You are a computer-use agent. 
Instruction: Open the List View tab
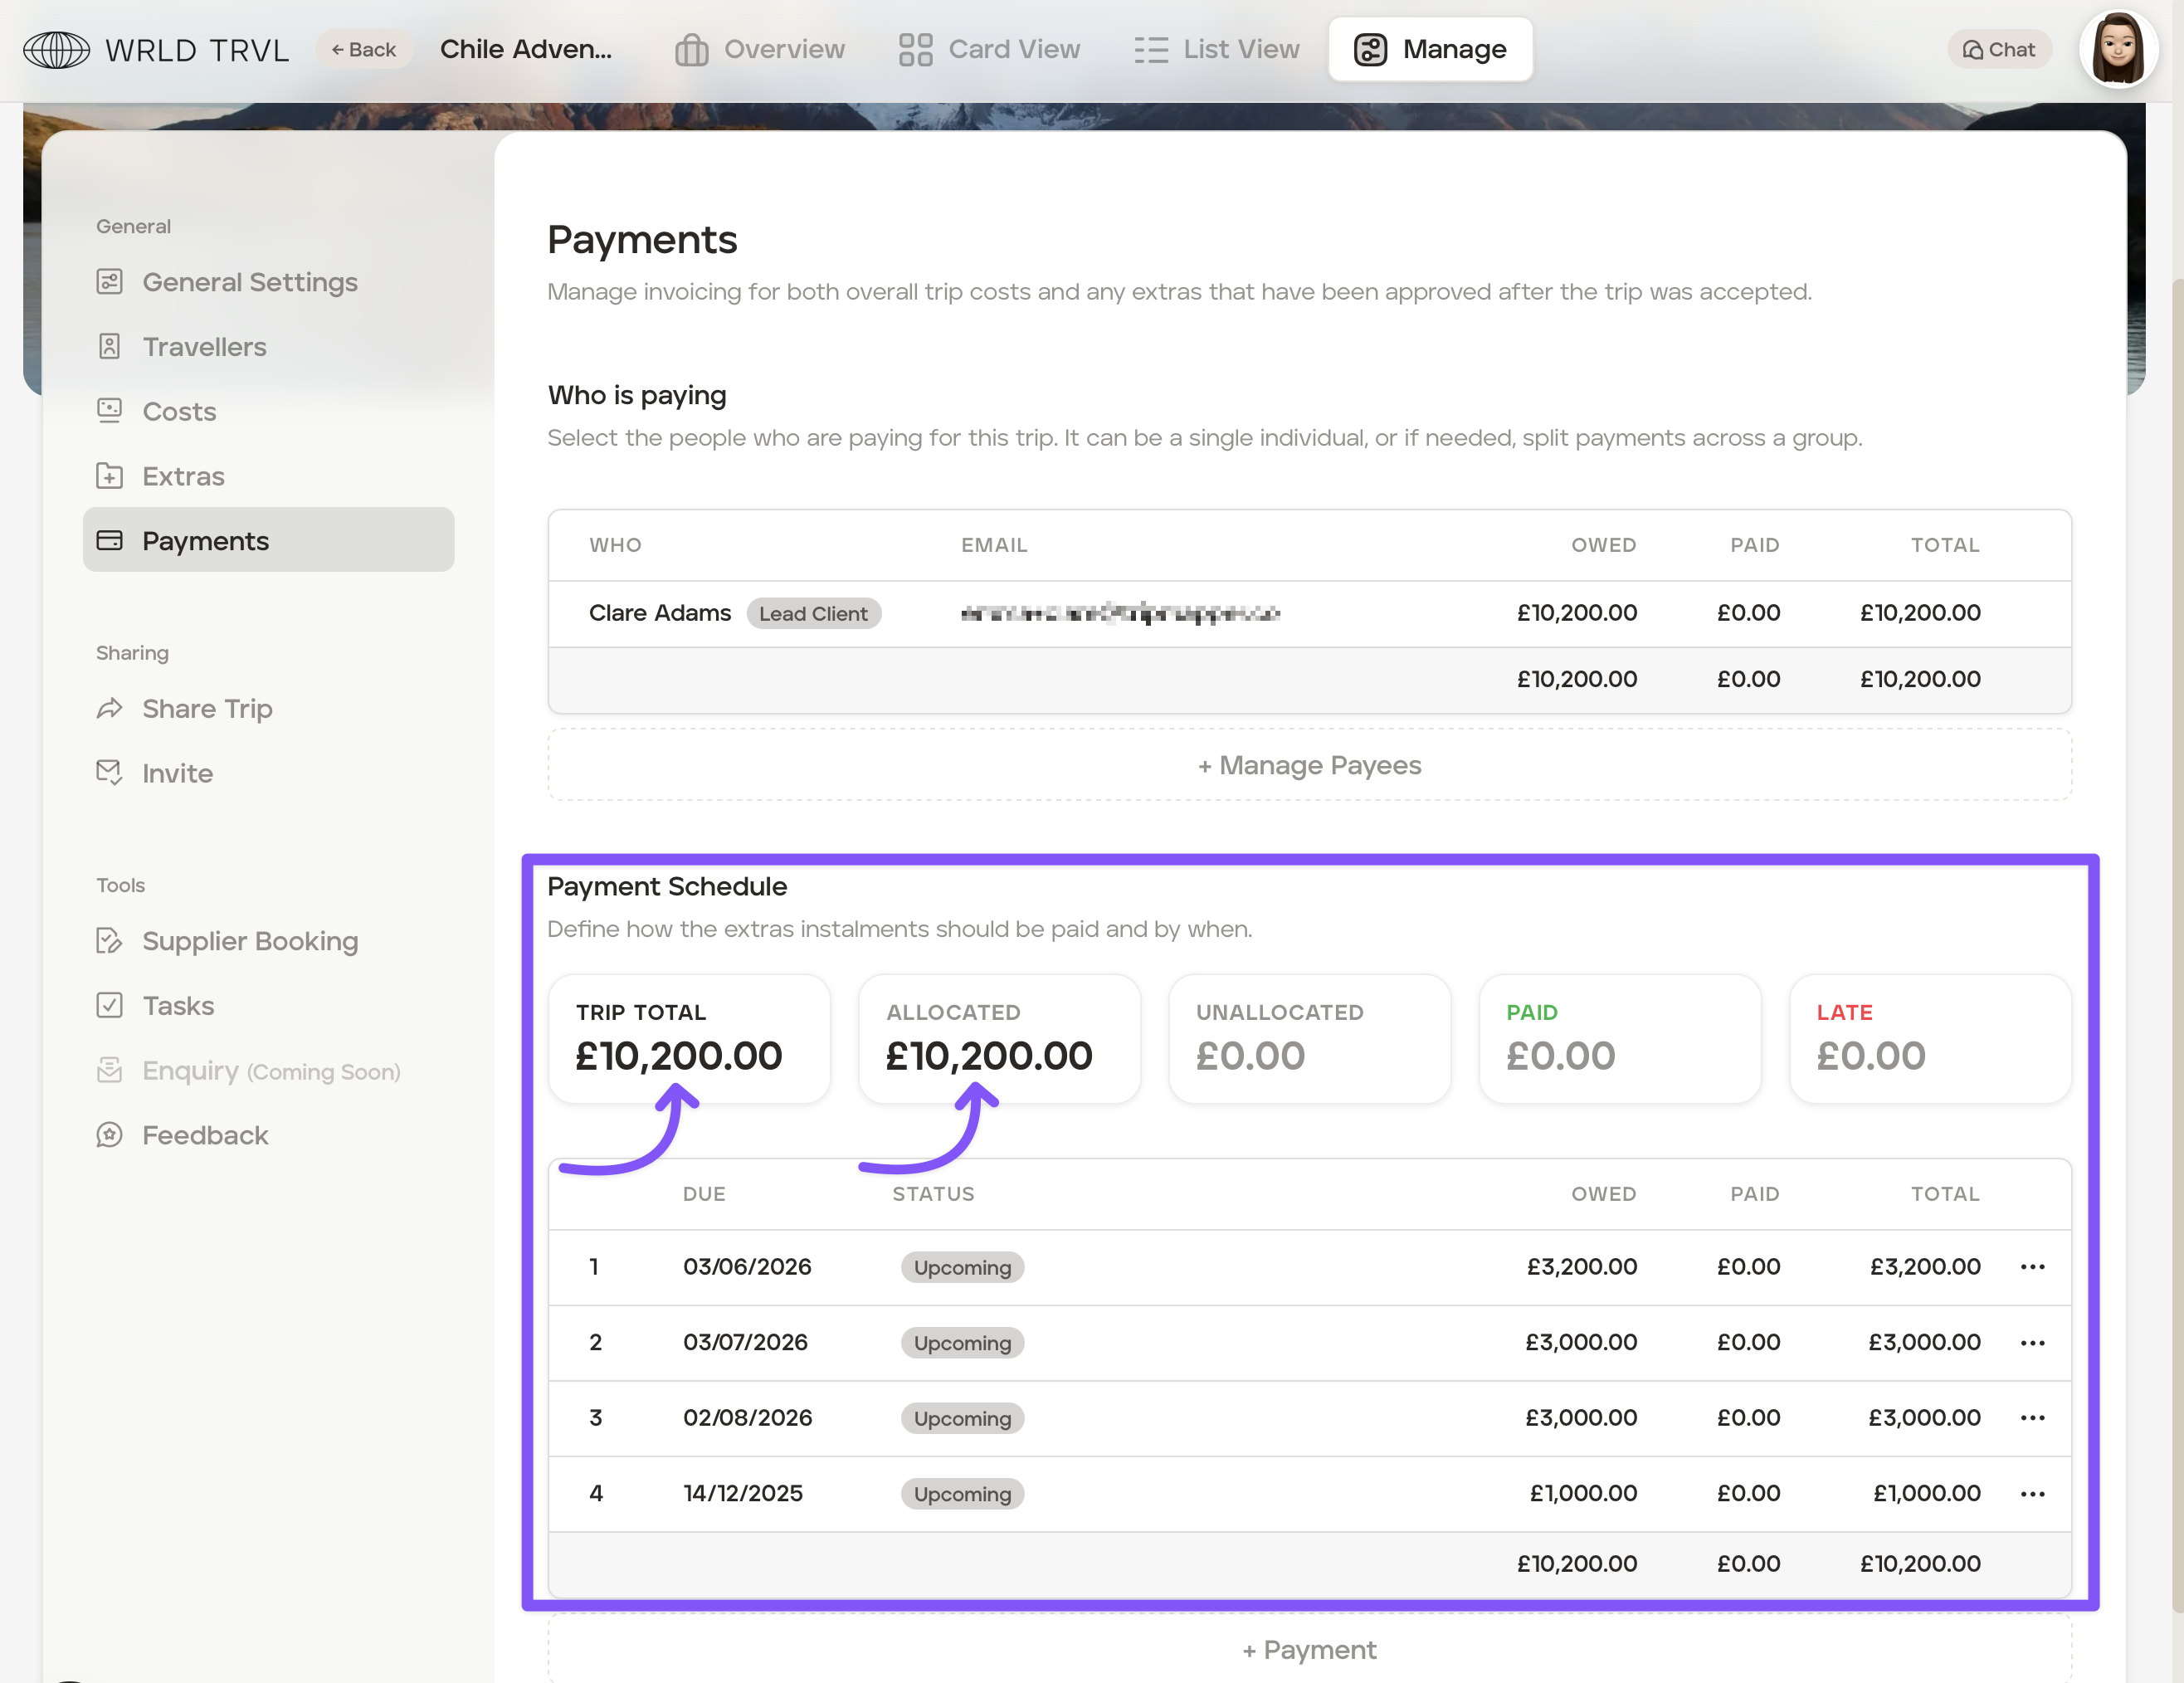point(1217,49)
